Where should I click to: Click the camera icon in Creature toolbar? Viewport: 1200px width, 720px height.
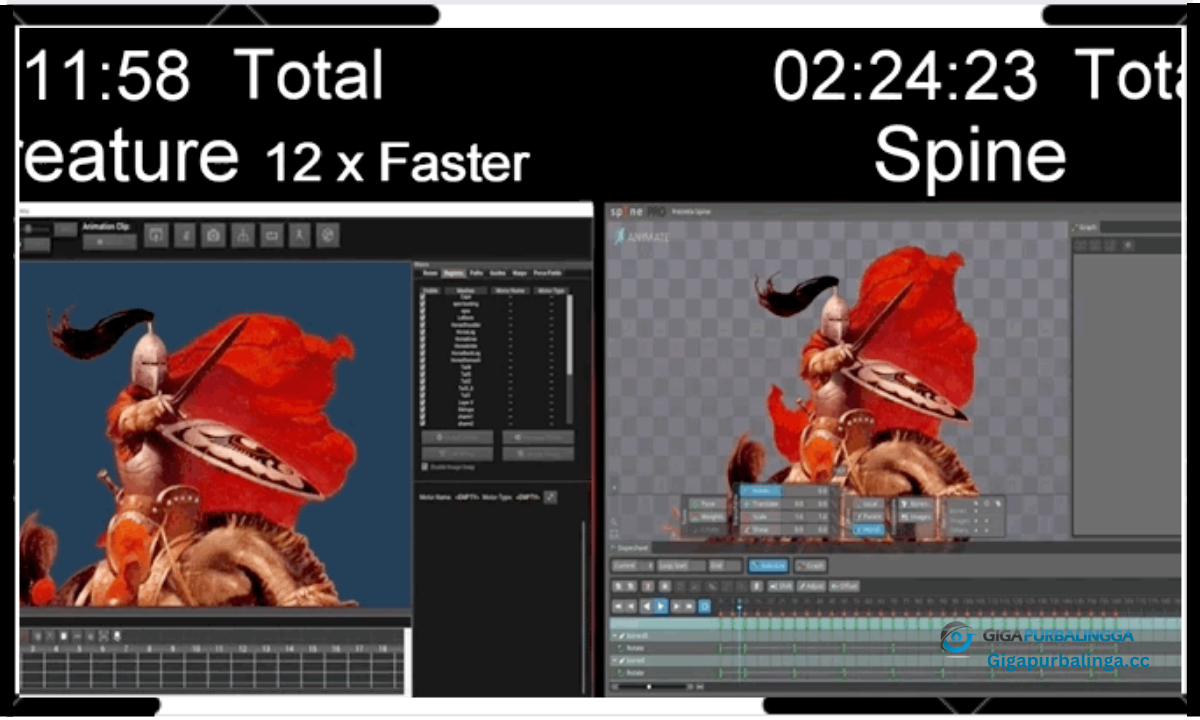(213, 236)
